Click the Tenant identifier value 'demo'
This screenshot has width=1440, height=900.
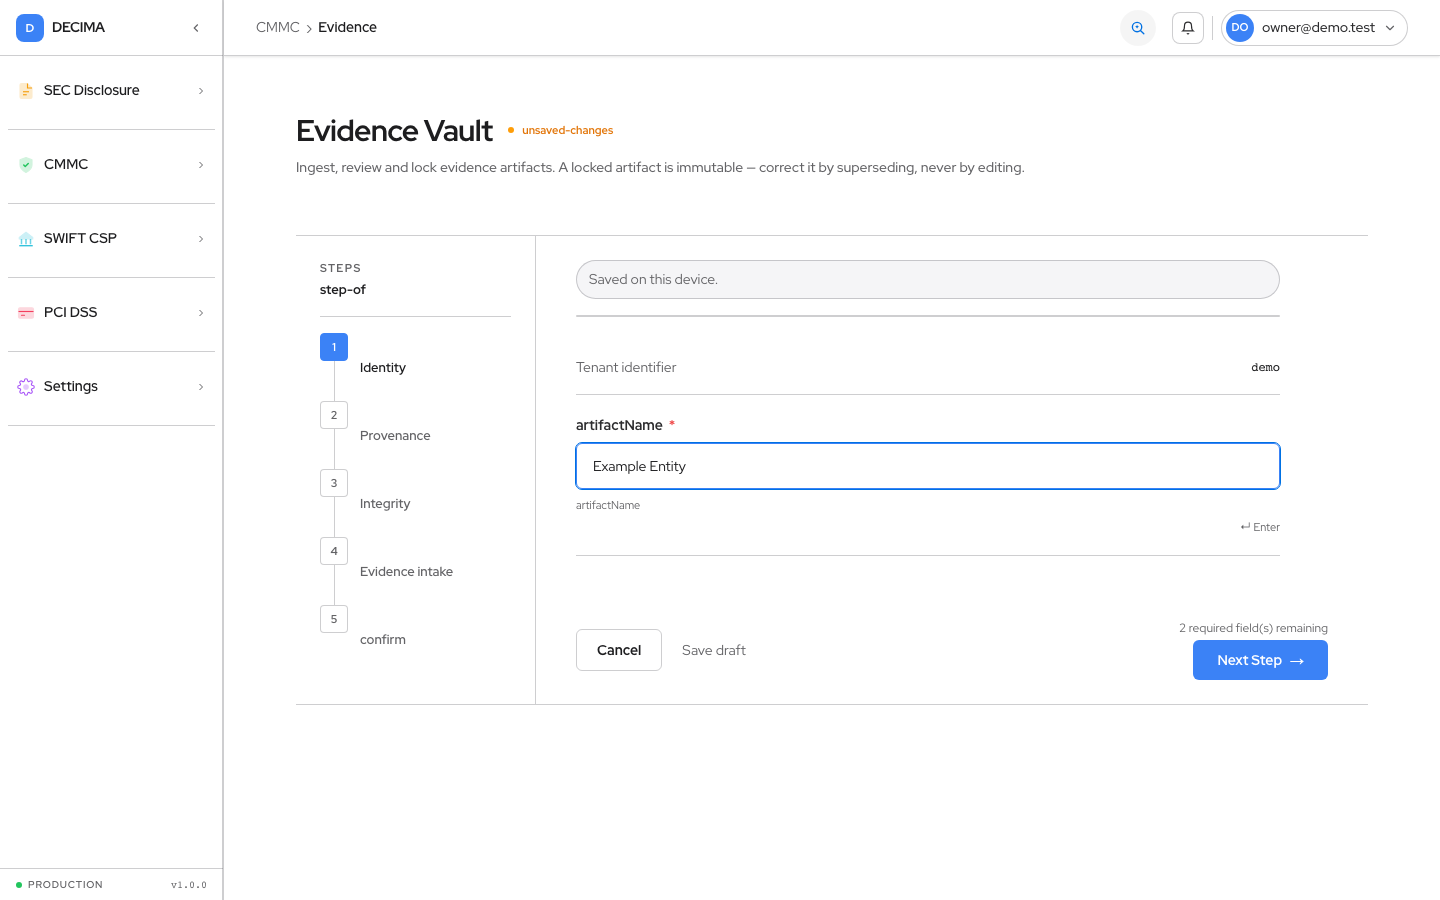click(1265, 368)
